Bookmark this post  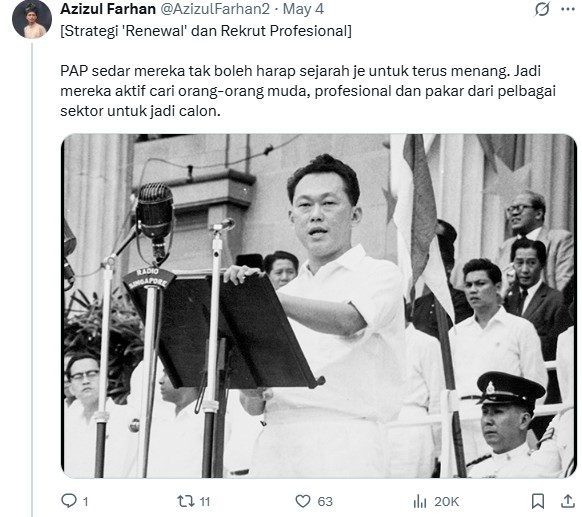(x=538, y=501)
